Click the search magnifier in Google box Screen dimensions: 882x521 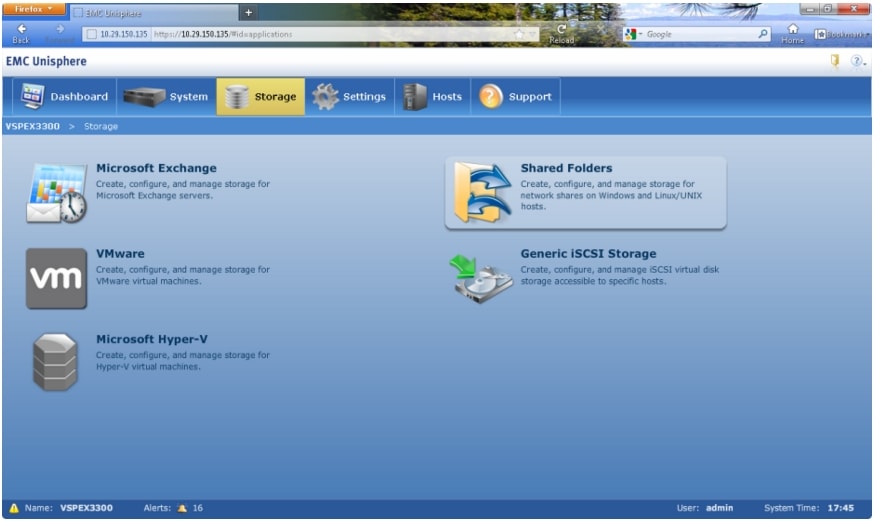[x=763, y=34]
